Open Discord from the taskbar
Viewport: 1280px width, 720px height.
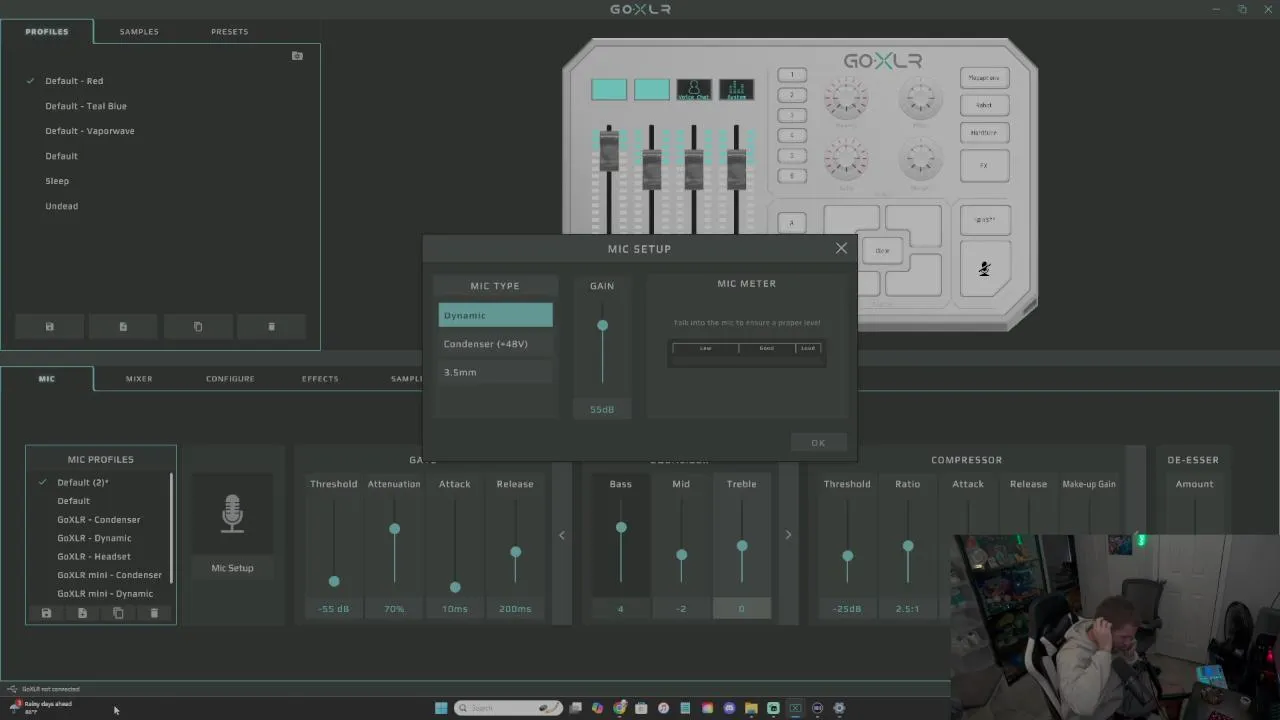pyautogui.click(x=729, y=708)
